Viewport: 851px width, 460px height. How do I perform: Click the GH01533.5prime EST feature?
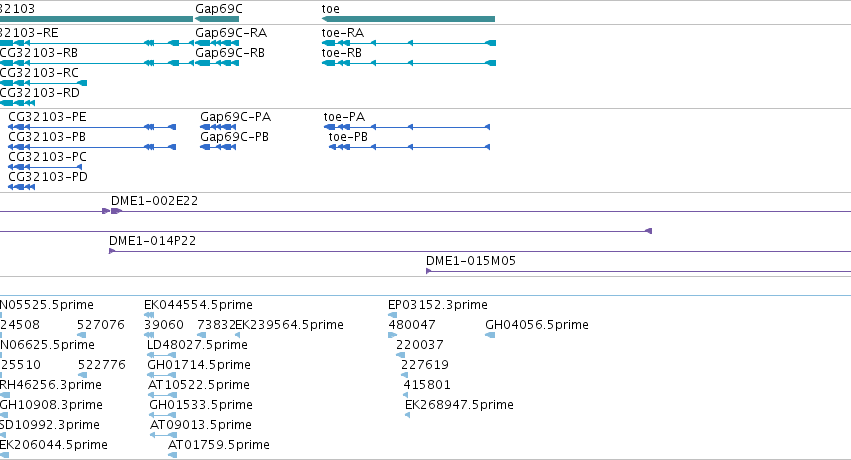(162, 415)
